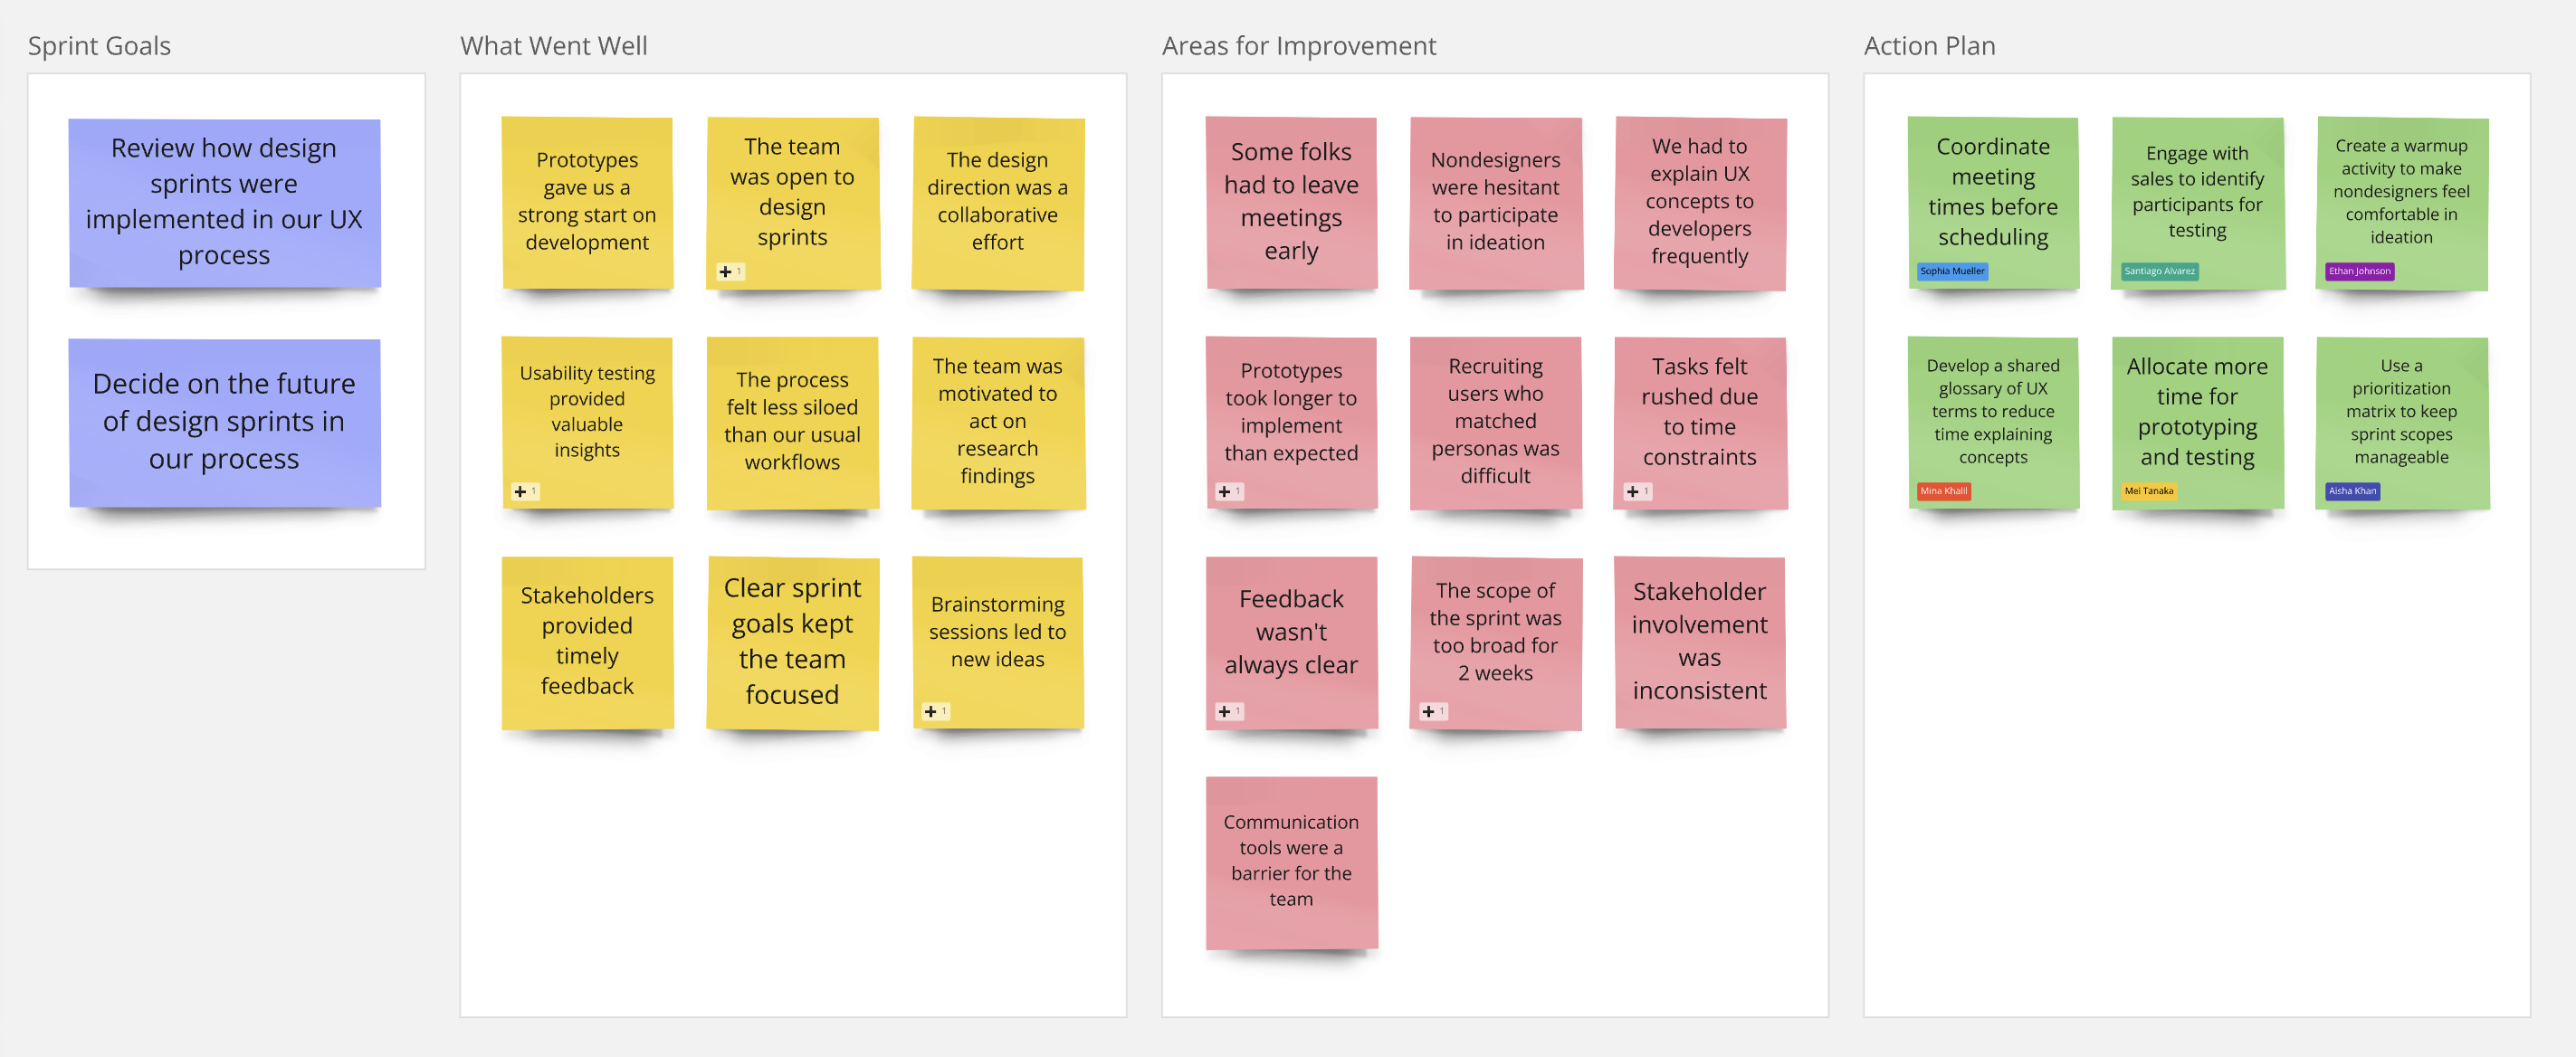Select the 'Sprint Goals' section title

[99, 46]
